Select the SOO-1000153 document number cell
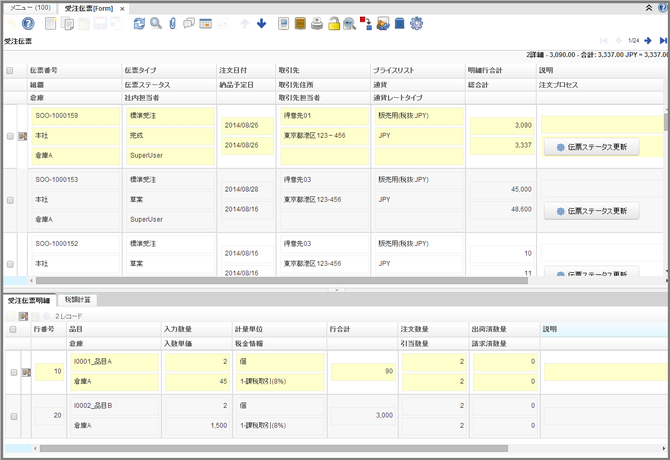The width and height of the screenshot is (670, 460). [x=76, y=180]
